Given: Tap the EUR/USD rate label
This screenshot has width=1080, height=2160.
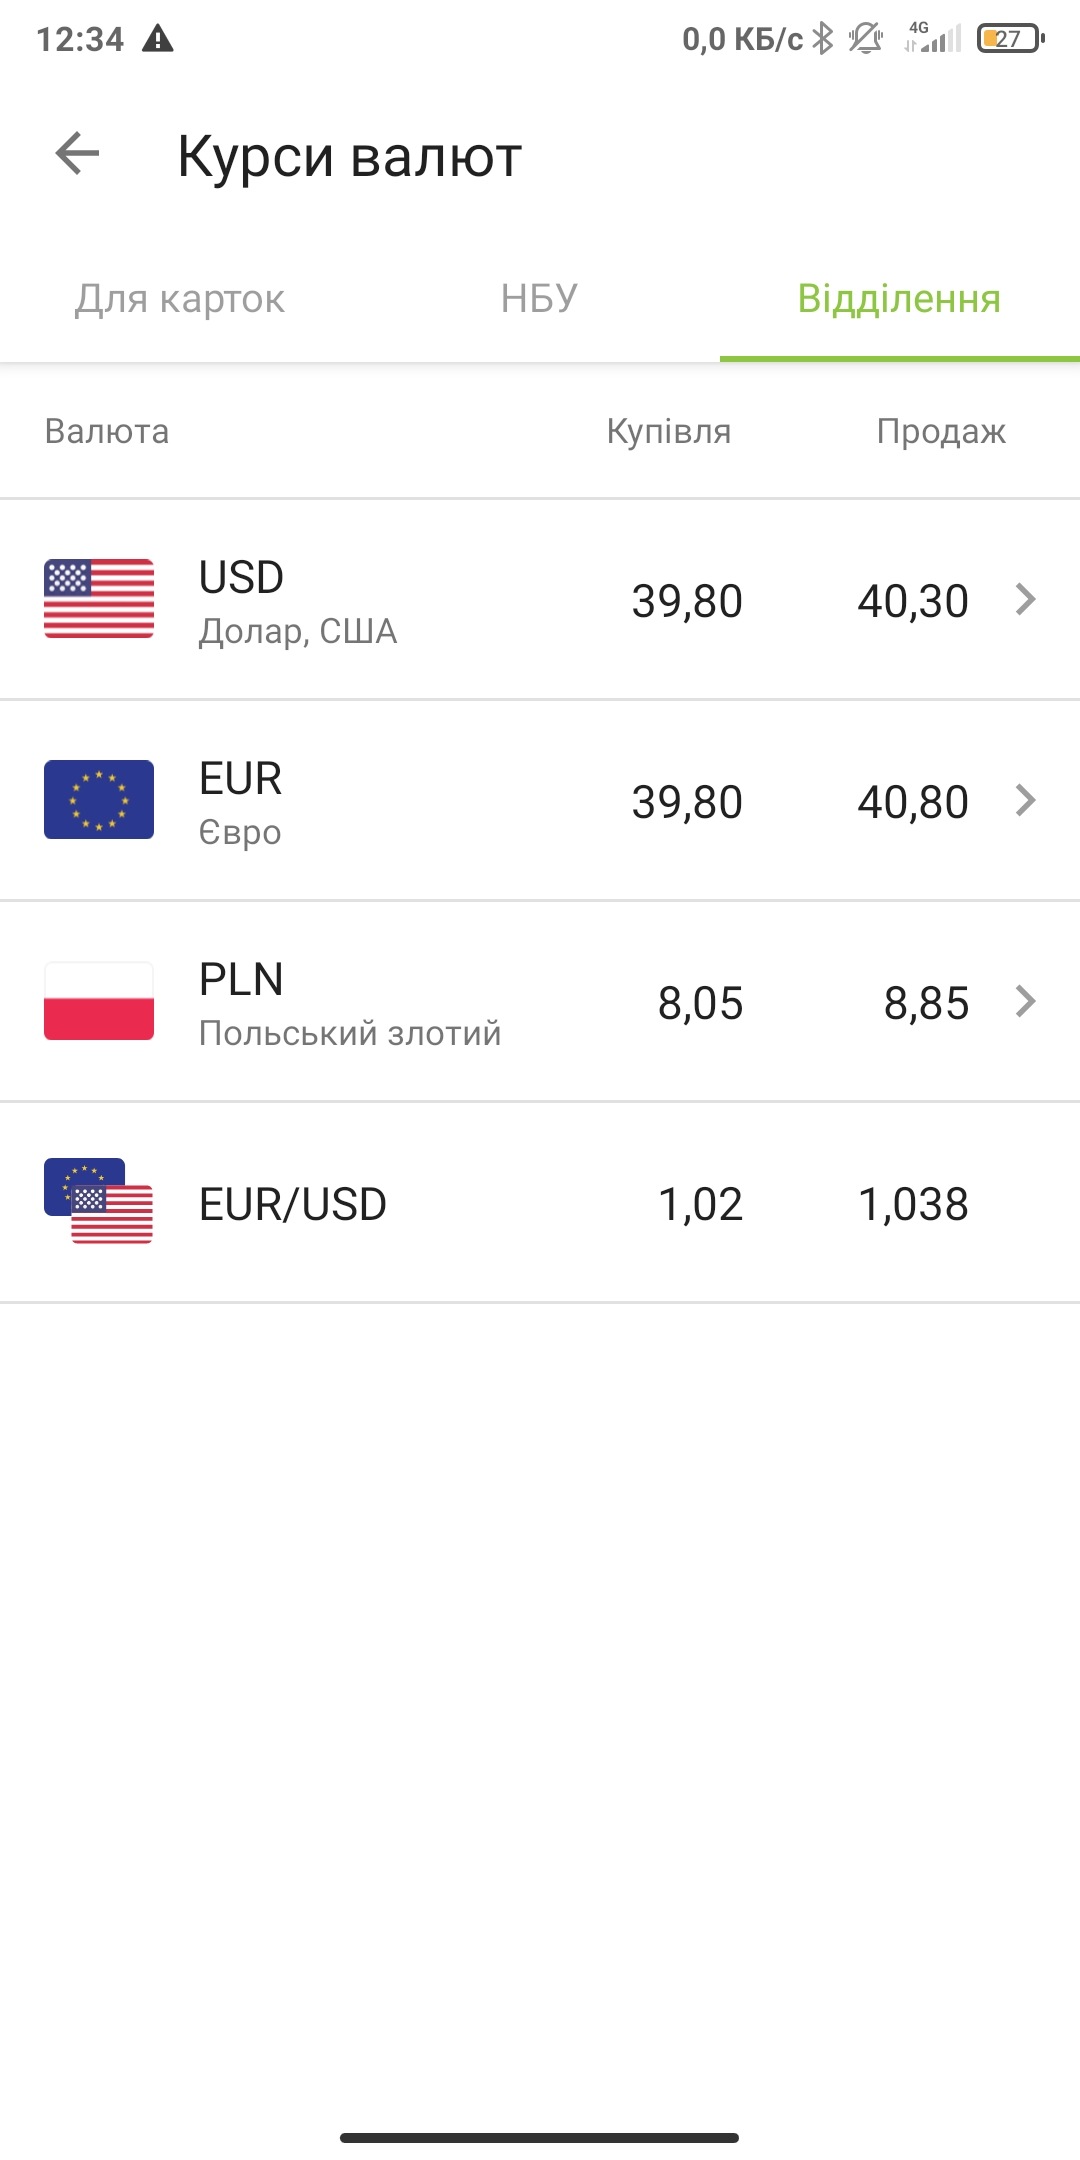Looking at the screenshot, I should (x=293, y=1204).
